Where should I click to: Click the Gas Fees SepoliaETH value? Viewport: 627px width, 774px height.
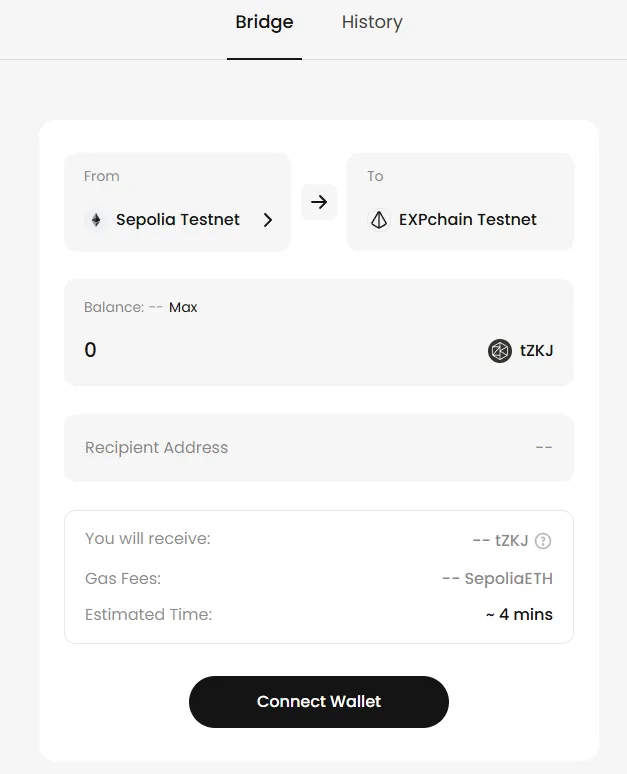[497, 578]
